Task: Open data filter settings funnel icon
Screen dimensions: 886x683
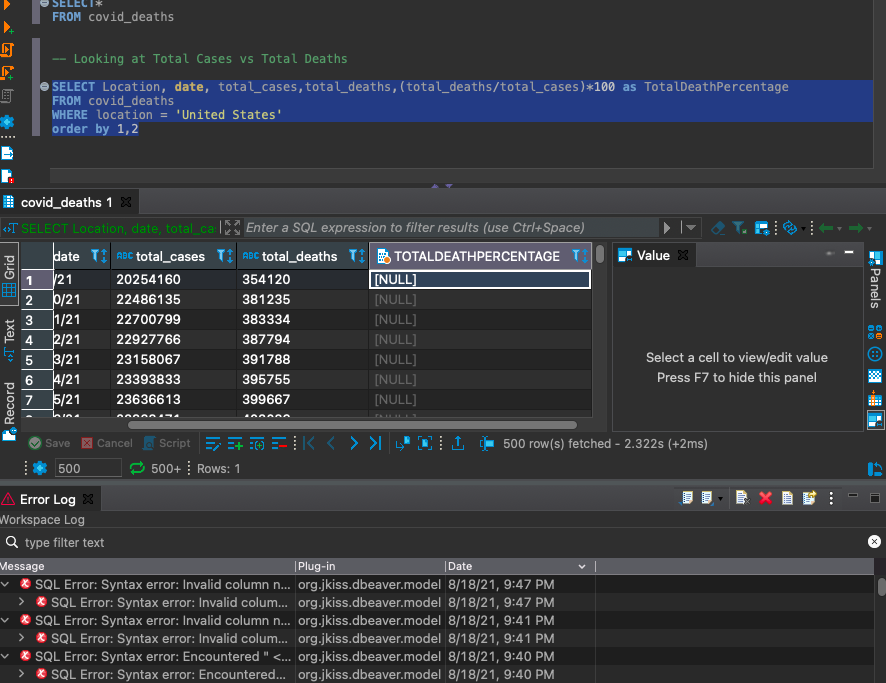Action: tap(737, 228)
